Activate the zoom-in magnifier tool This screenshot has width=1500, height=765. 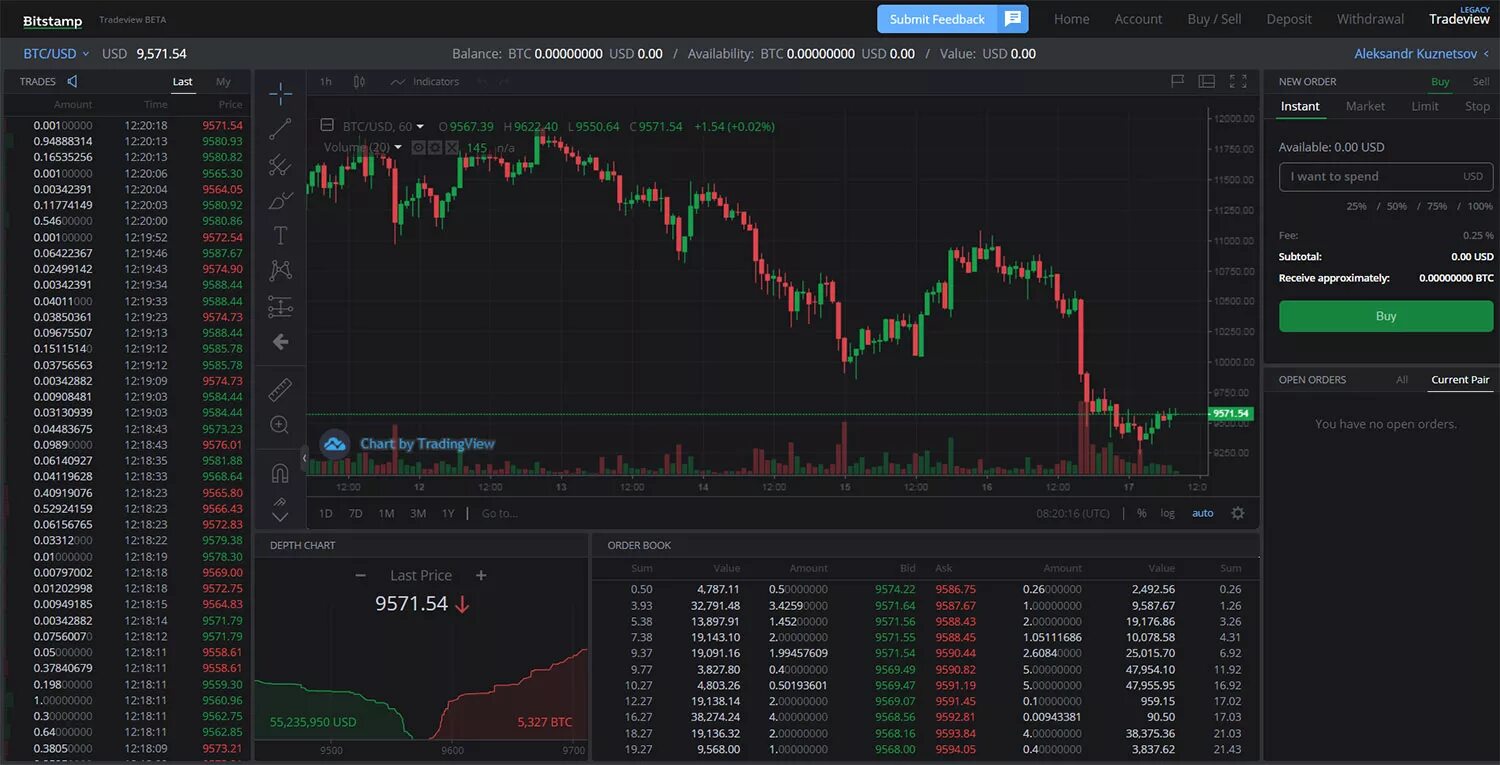pos(280,424)
